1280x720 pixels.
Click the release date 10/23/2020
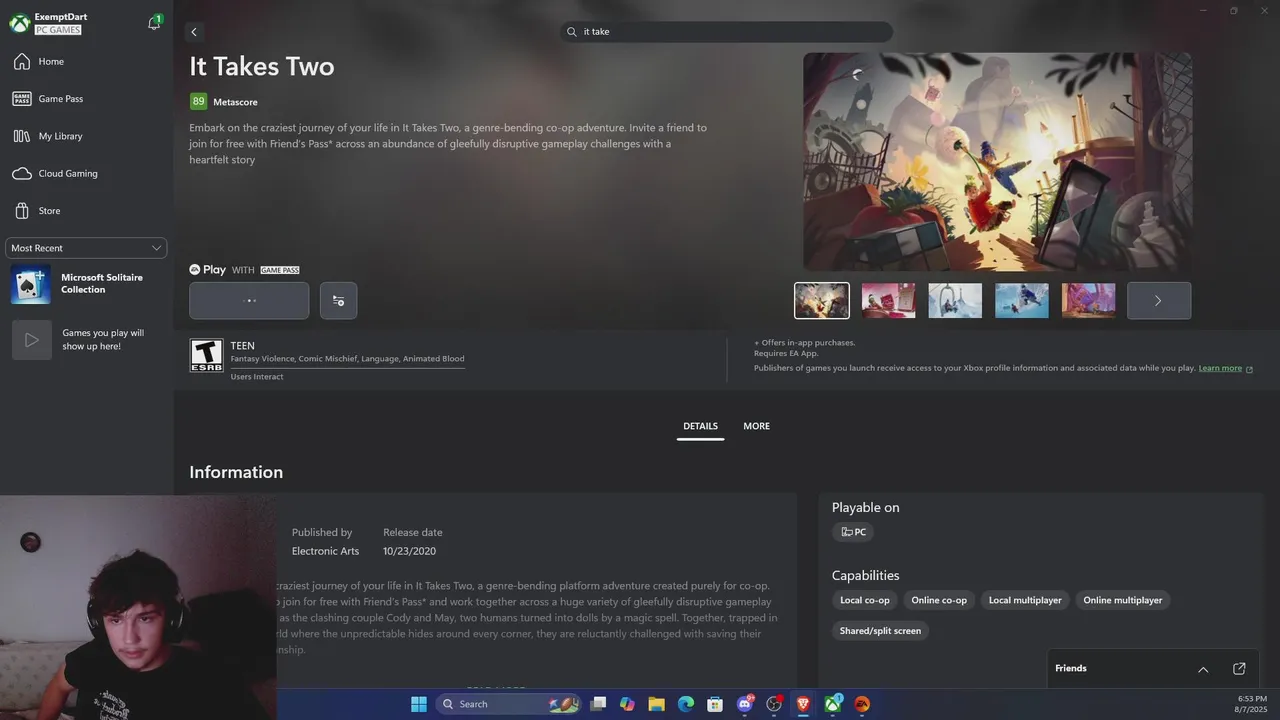coord(409,551)
